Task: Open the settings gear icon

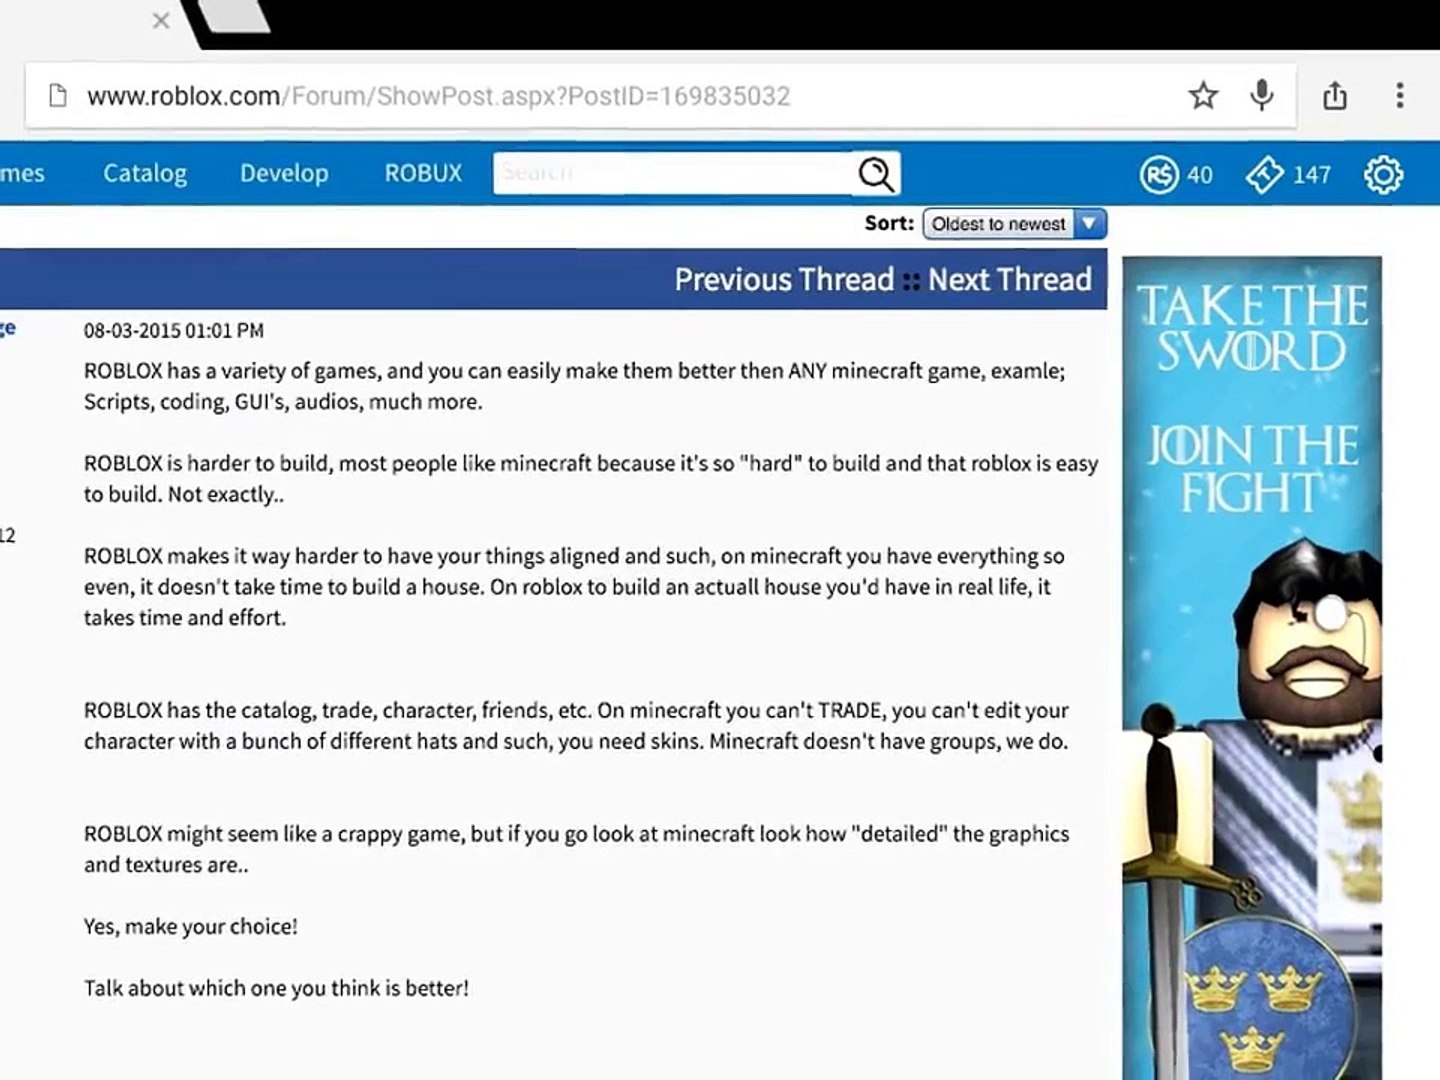Action: (x=1383, y=175)
